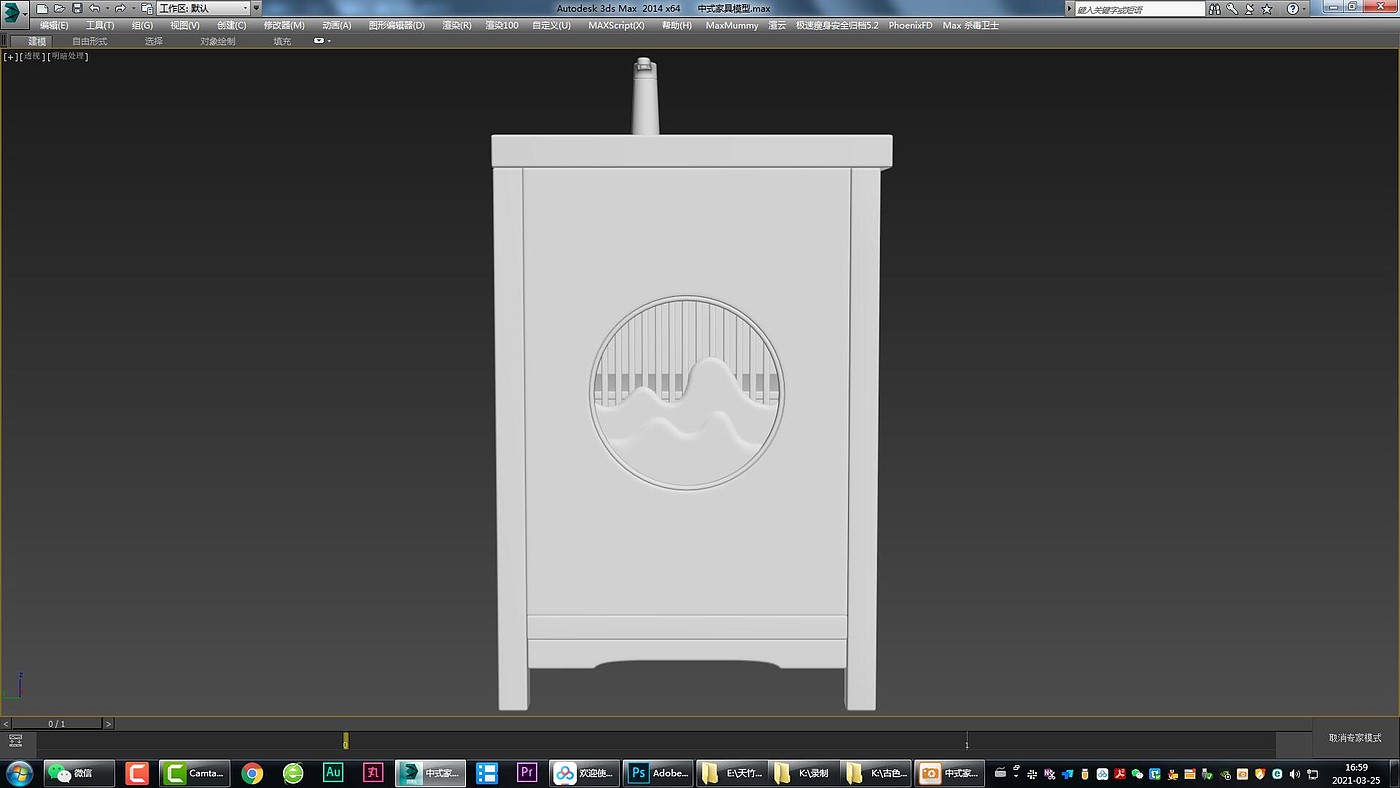The image size is (1400, 788).
Task: Open the help question mark icon
Action: tap(1292, 9)
